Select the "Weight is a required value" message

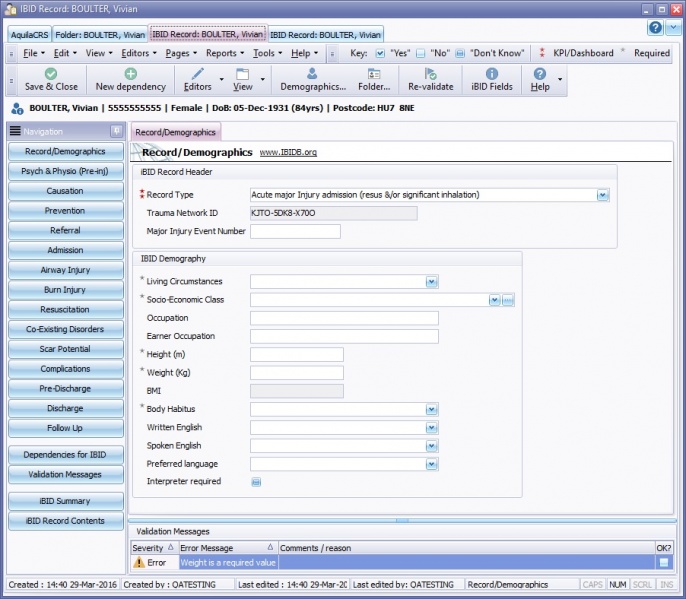228,563
